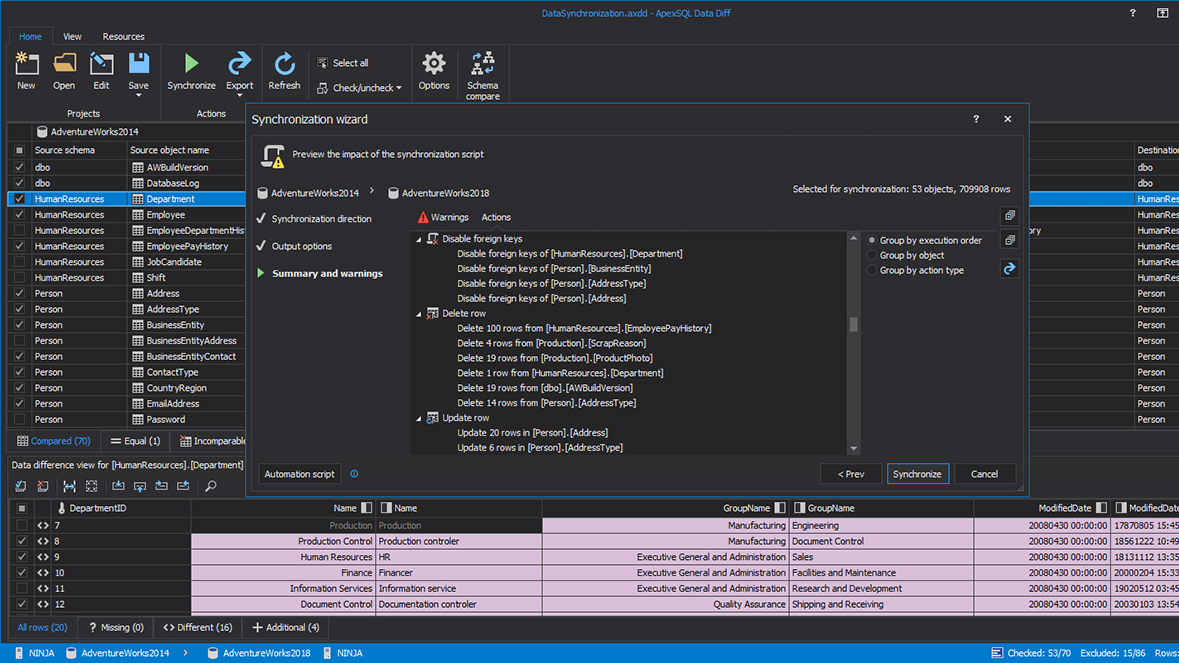The height and width of the screenshot is (663, 1179).
Task: Switch to the Home ribbon tab
Action: (30, 36)
